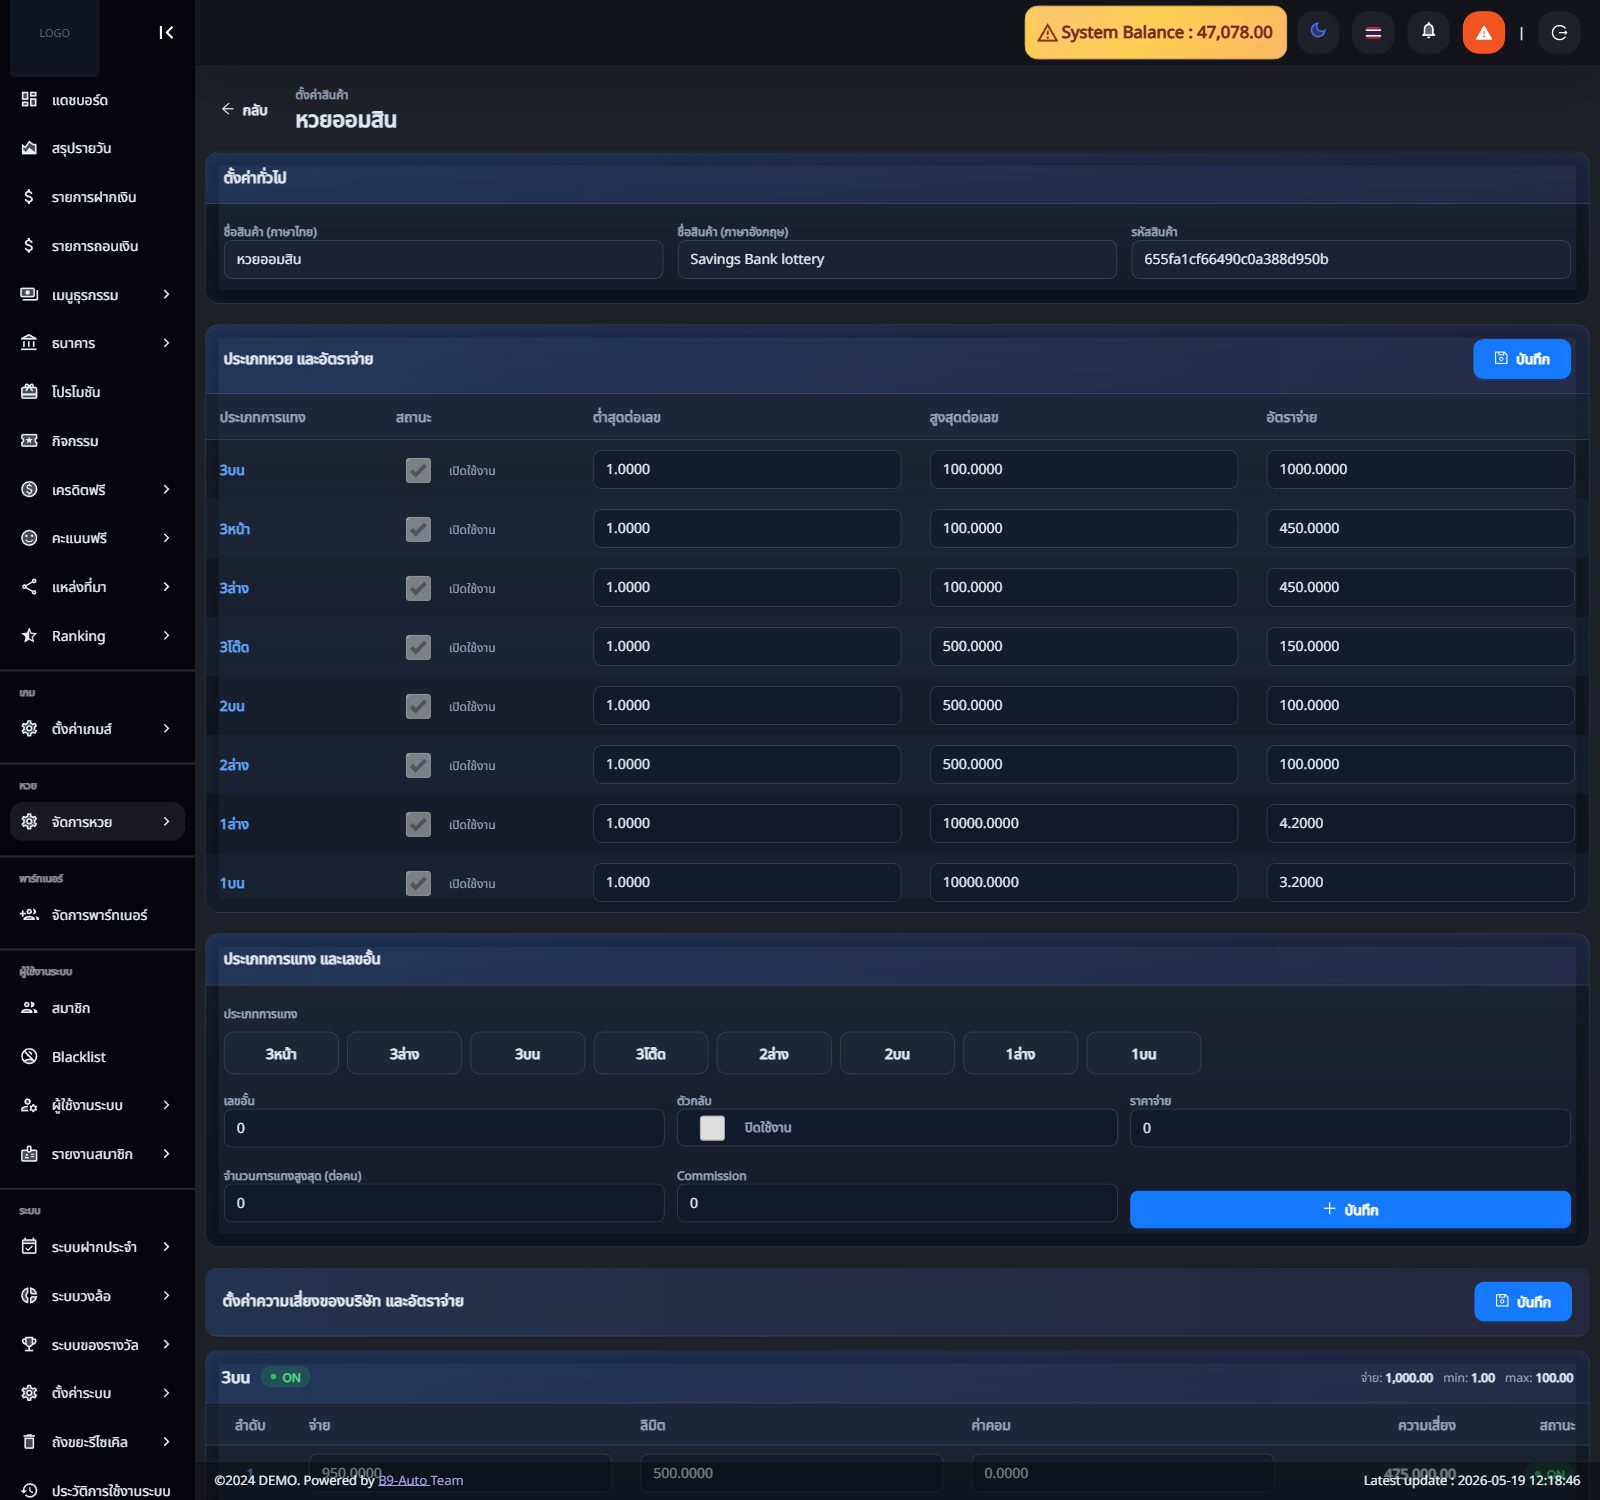Focus the English product name field
Image resolution: width=1600 pixels, height=1500 pixels.
click(x=897, y=259)
